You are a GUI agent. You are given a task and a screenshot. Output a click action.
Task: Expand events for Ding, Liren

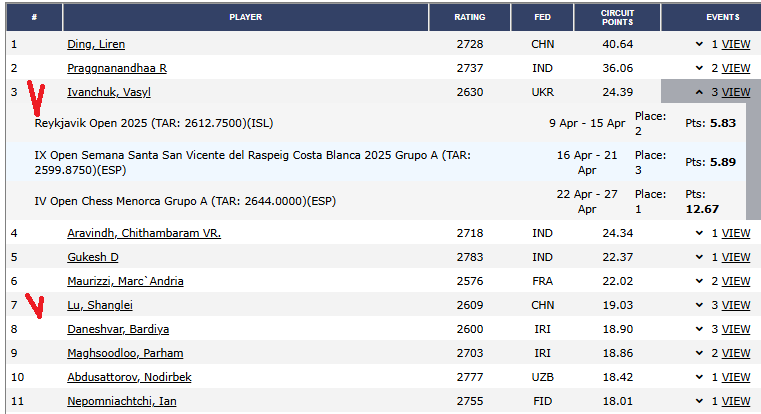coord(699,44)
